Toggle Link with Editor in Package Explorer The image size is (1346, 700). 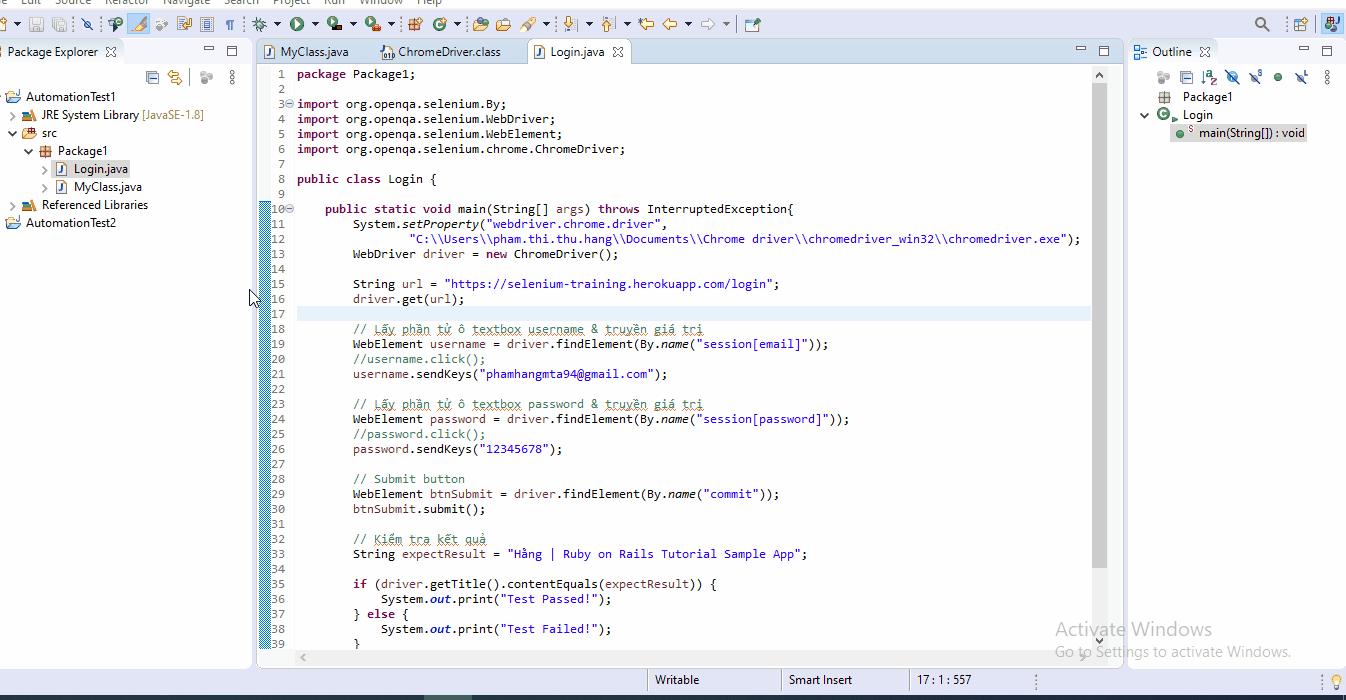click(x=175, y=77)
